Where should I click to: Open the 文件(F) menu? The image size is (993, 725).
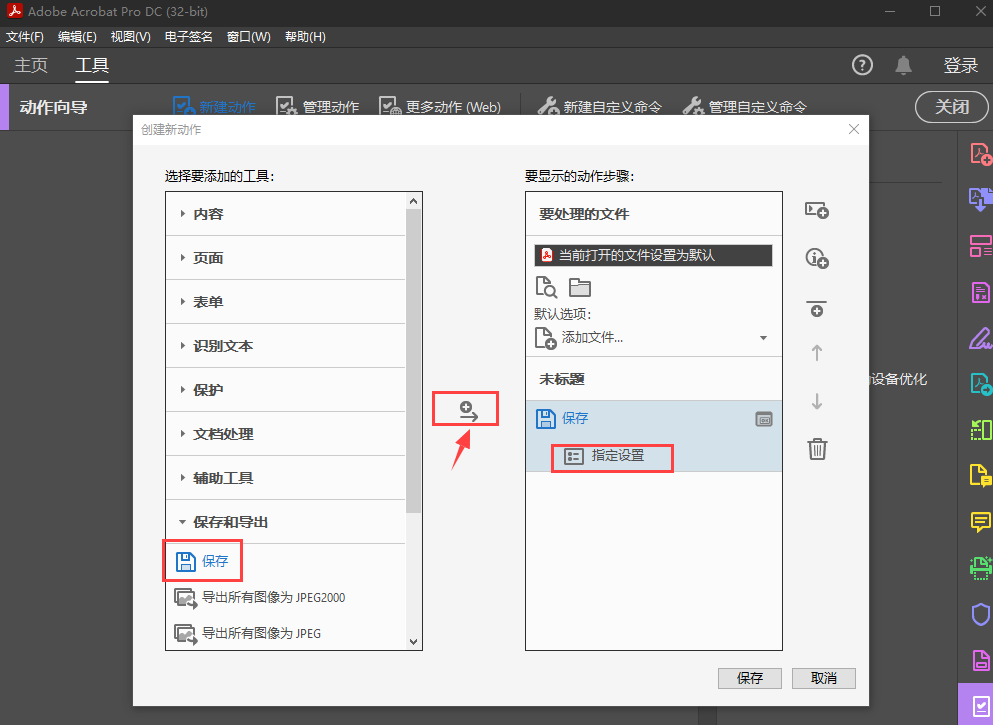point(25,37)
